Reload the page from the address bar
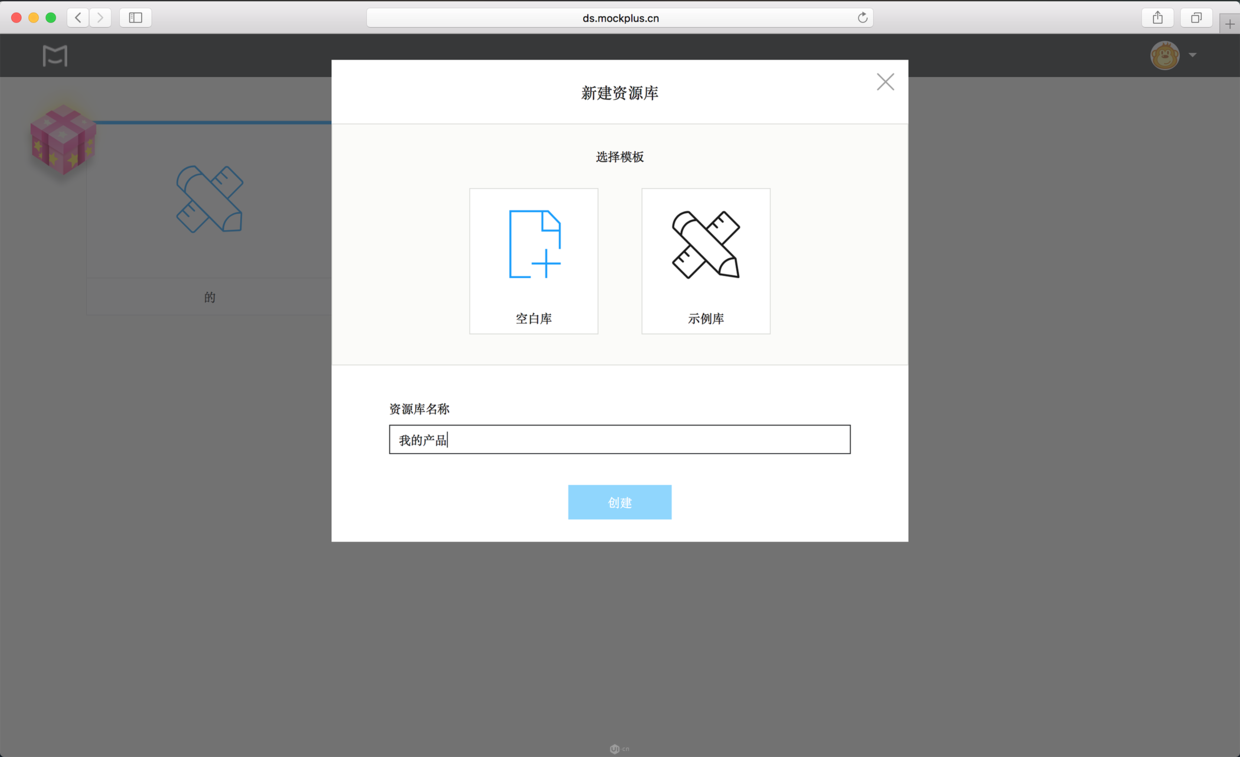Image resolution: width=1240 pixels, height=757 pixels. [862, 18]
